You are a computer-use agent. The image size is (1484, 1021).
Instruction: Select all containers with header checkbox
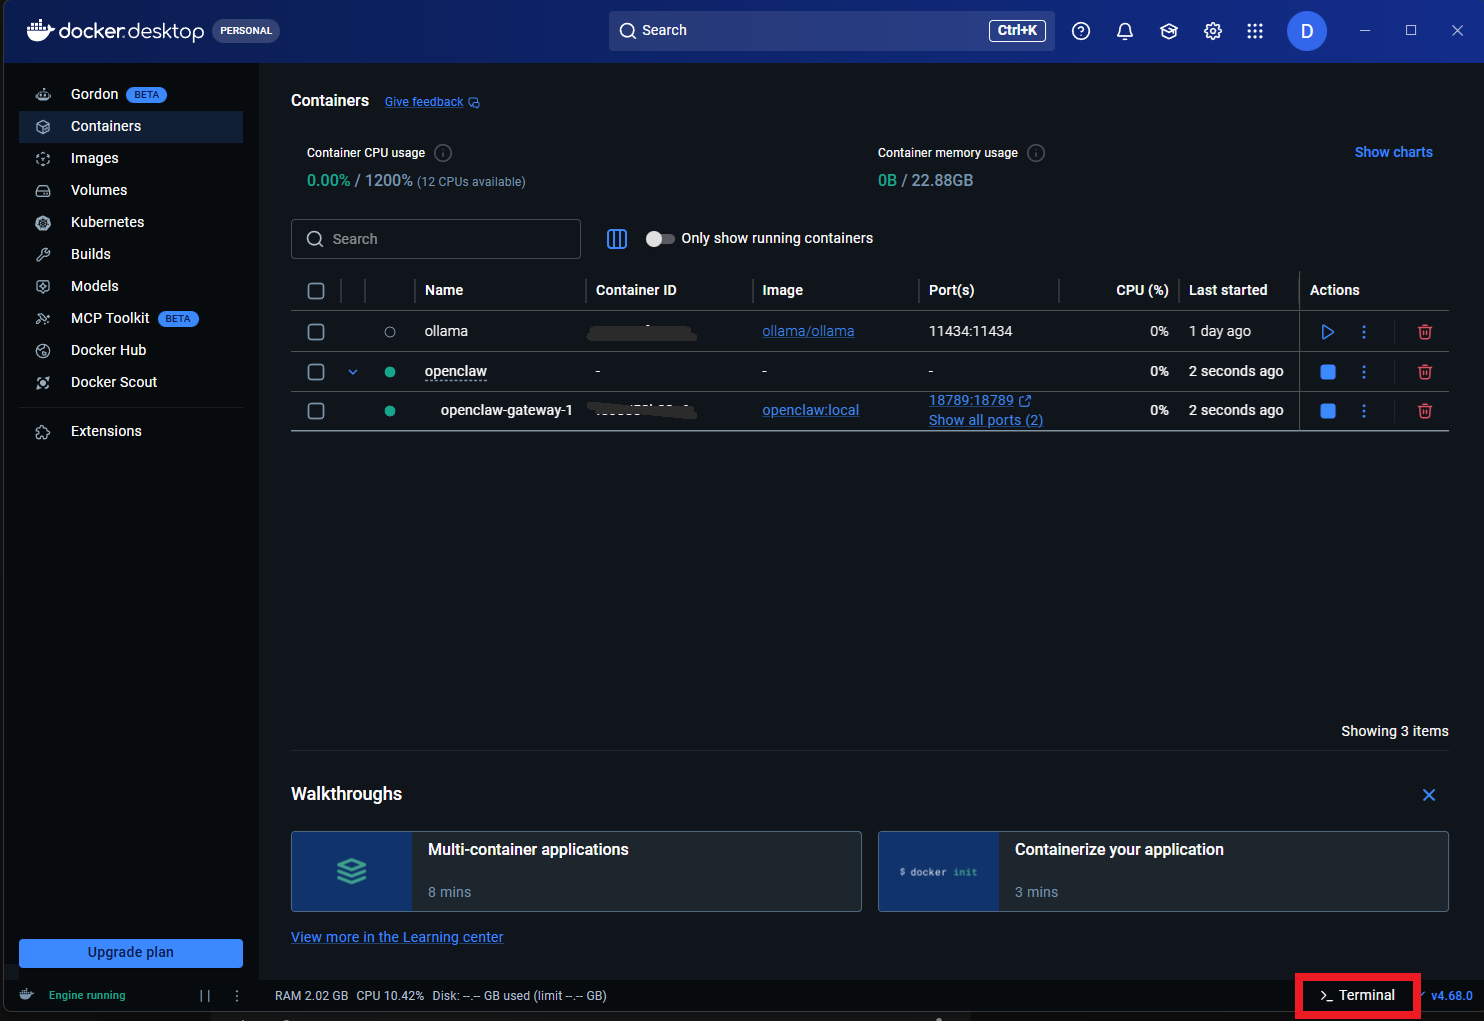pos(316,291)
